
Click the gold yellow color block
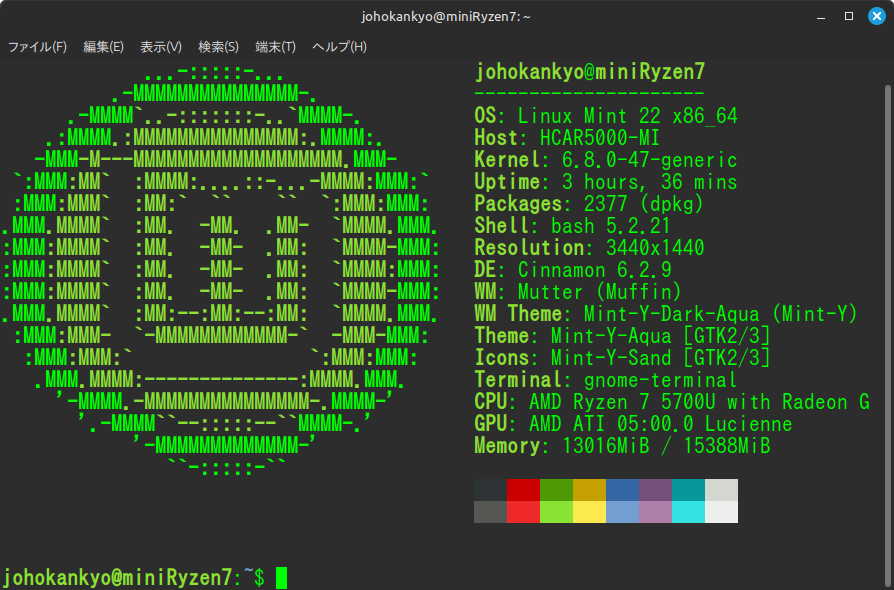589,490
